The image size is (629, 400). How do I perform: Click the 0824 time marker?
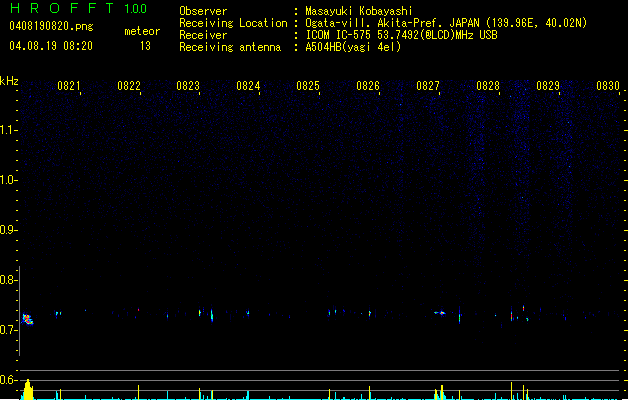(x=248, y=86)
